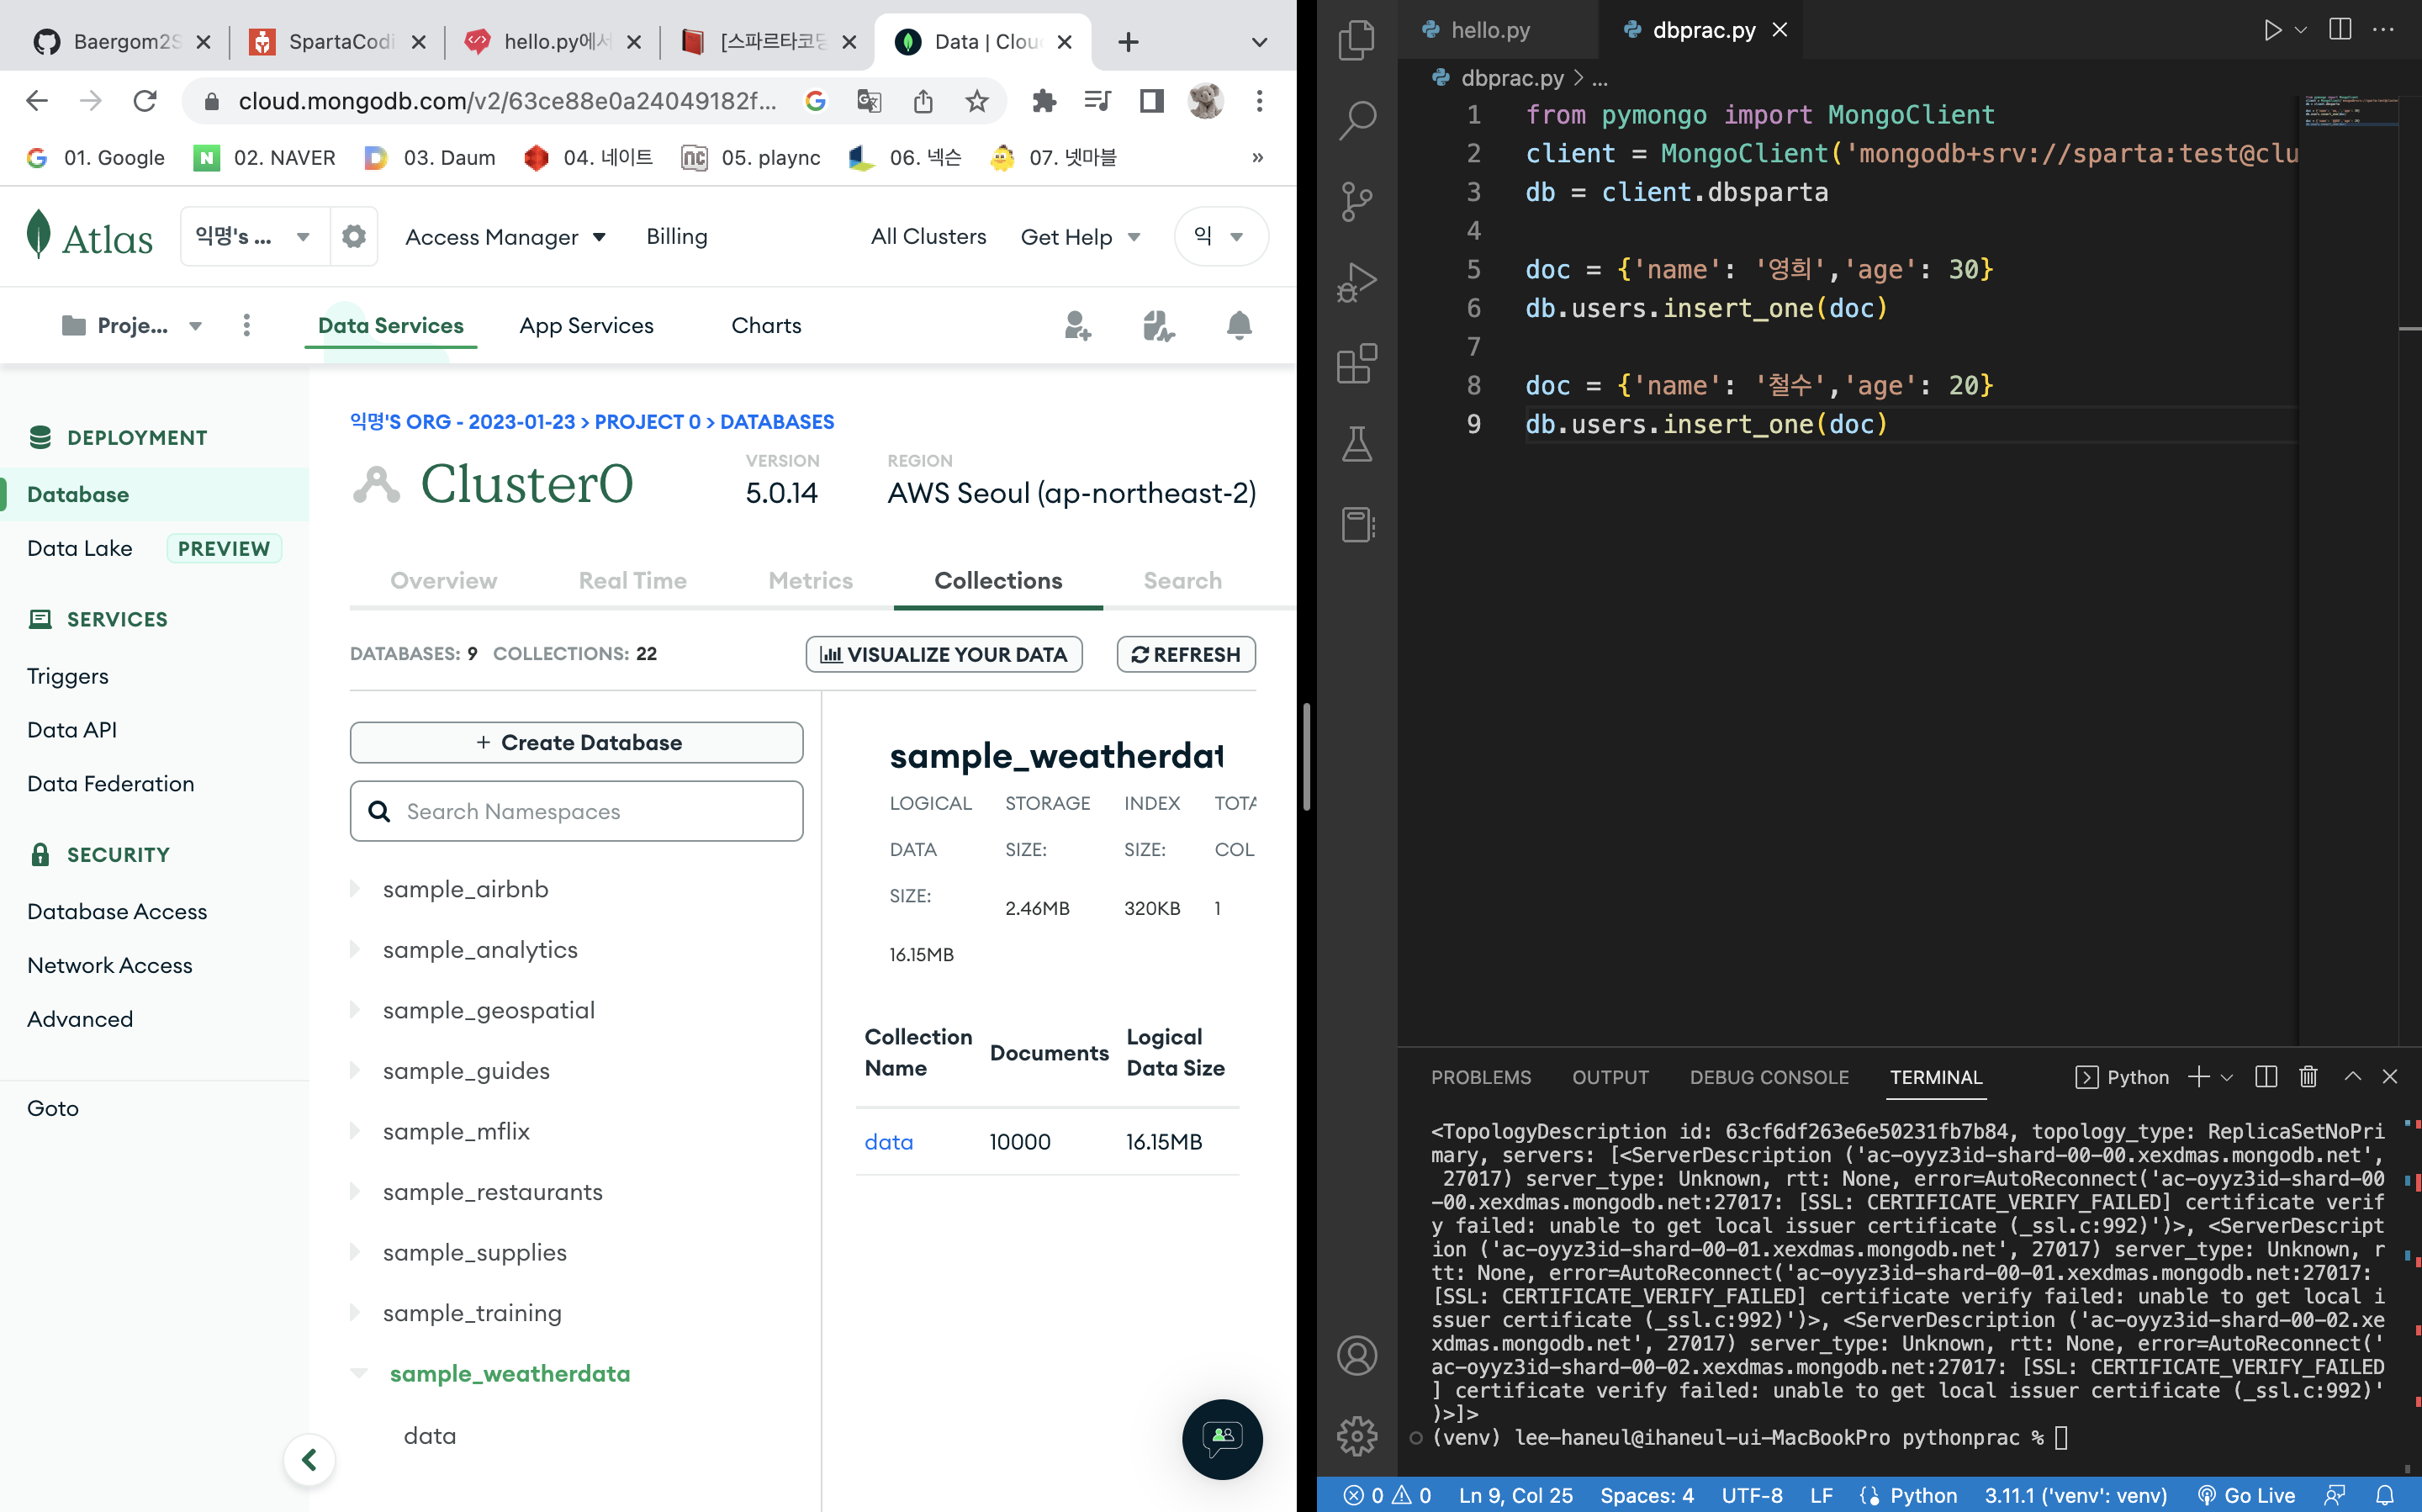Switch to the Metrics tab
The image size is (2422, 1512).
[810, 581]
